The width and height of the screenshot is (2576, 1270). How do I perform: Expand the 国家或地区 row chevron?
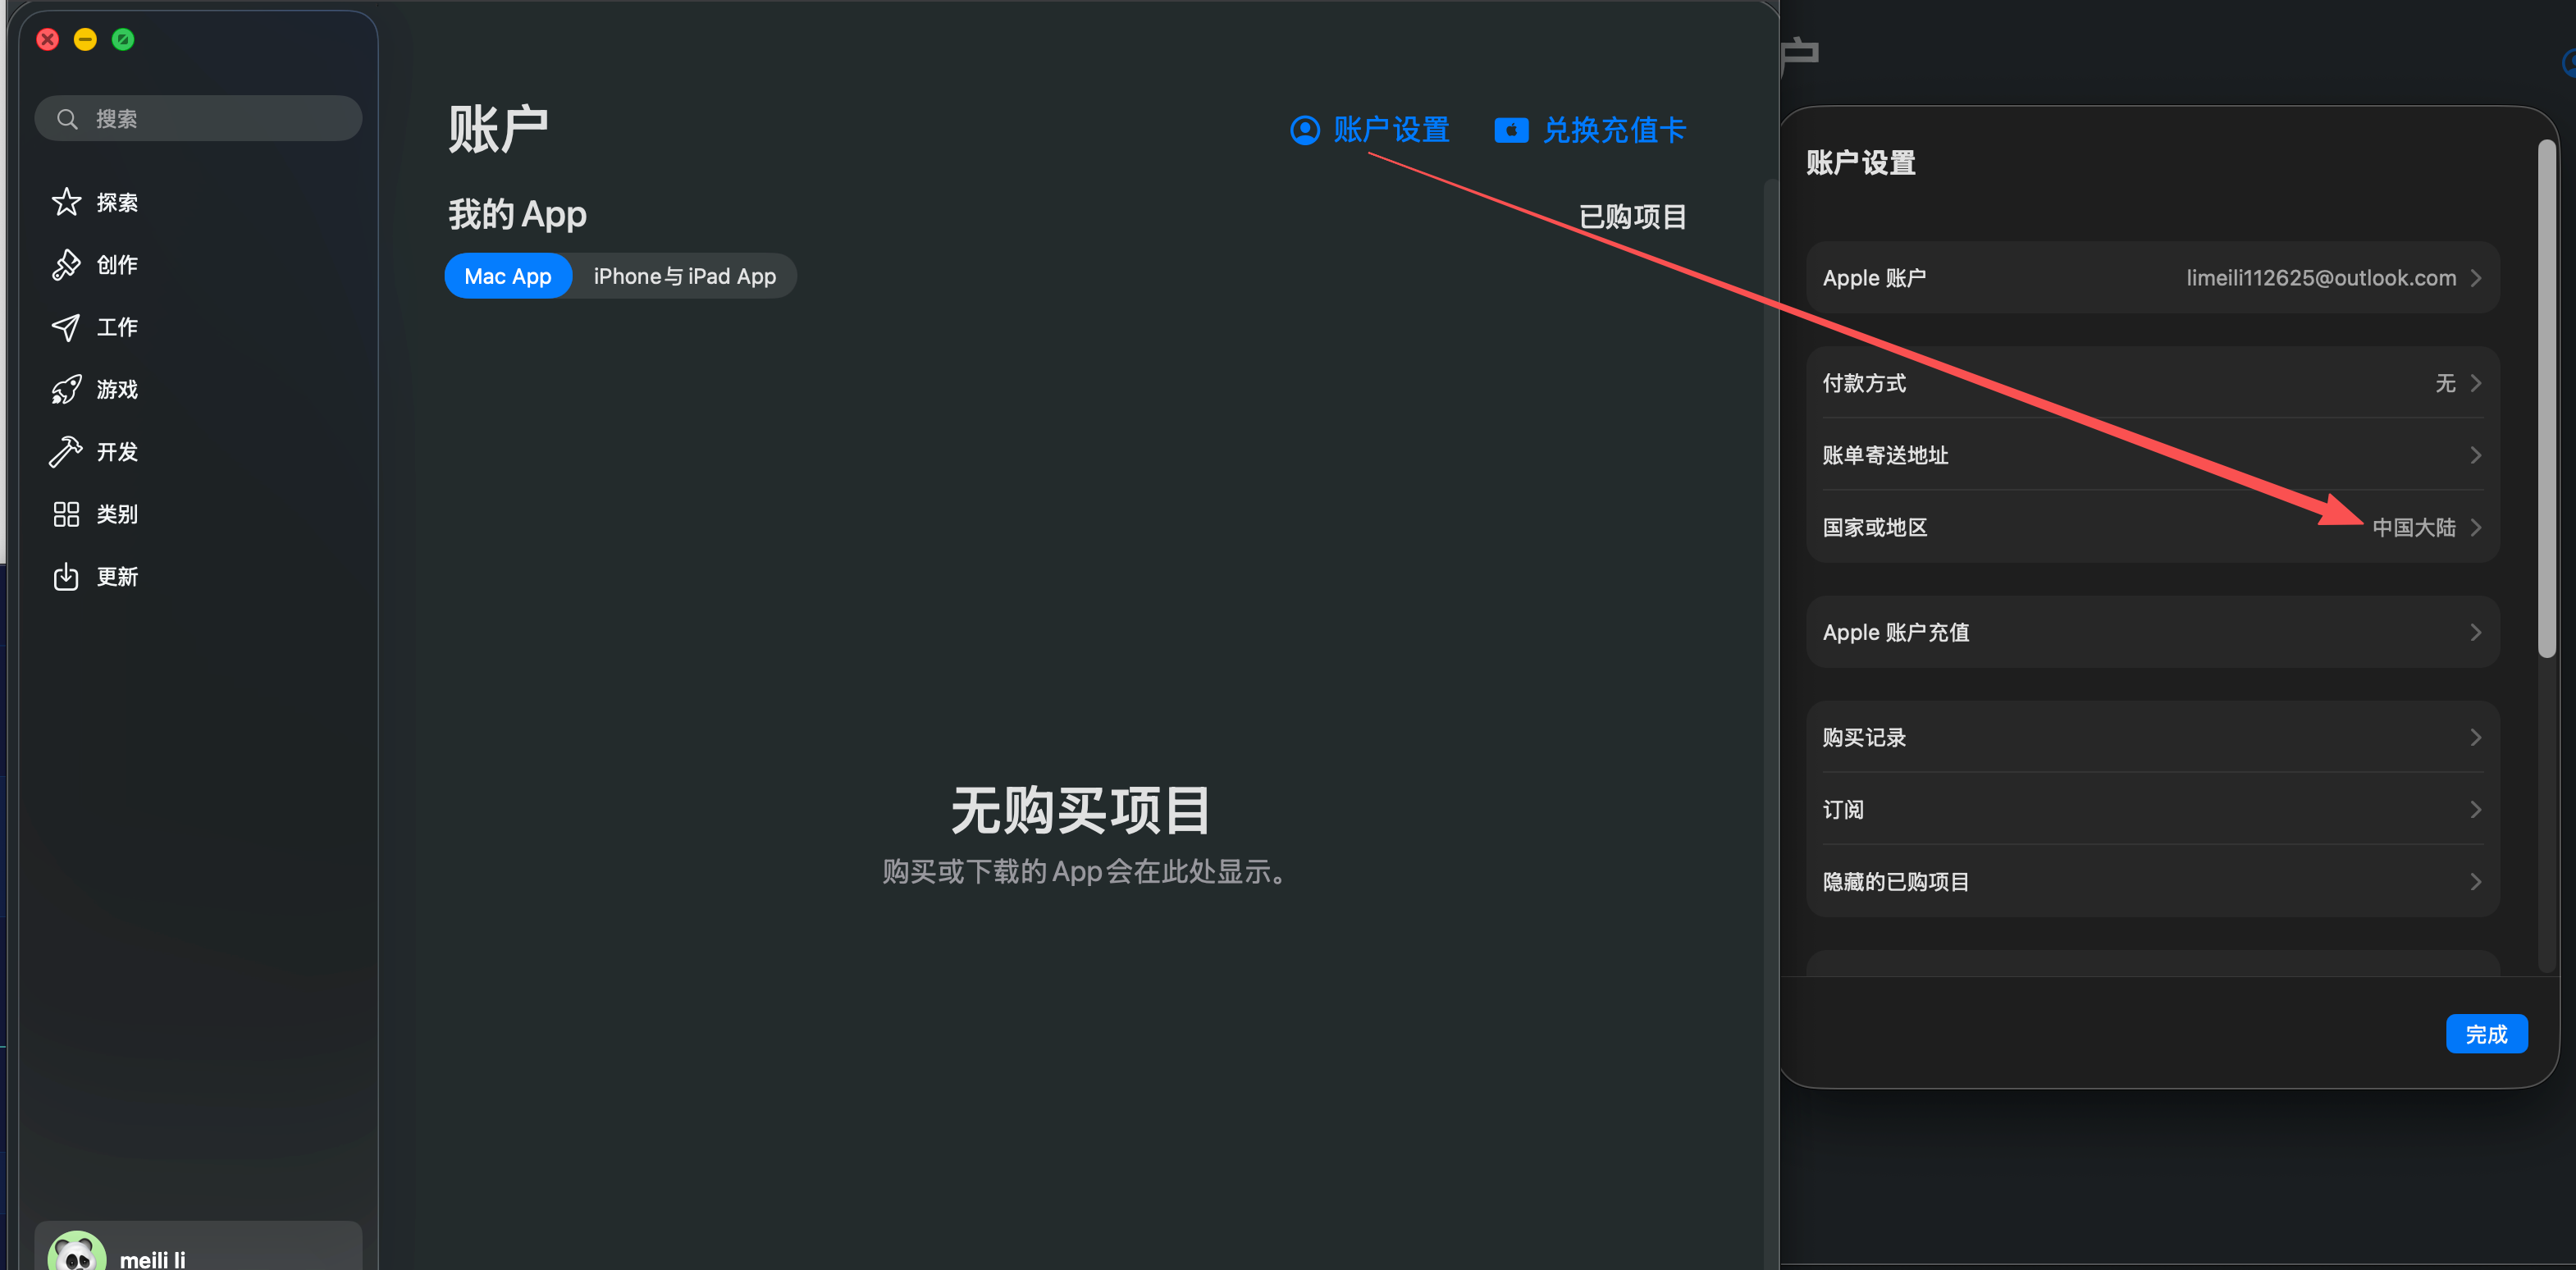[2476, 527]
